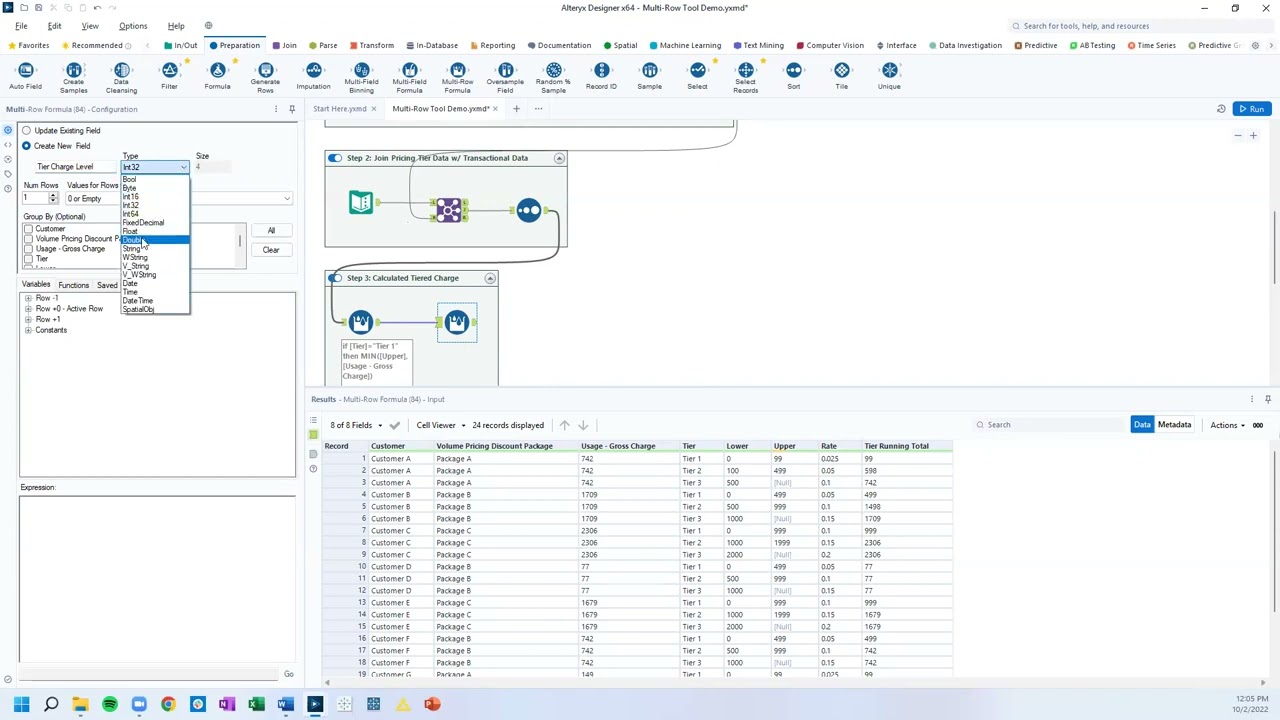The width and height of the screenshot is (1280, 720).
Task: Choose V_WString in the Type list
Action: coord(155,275)
